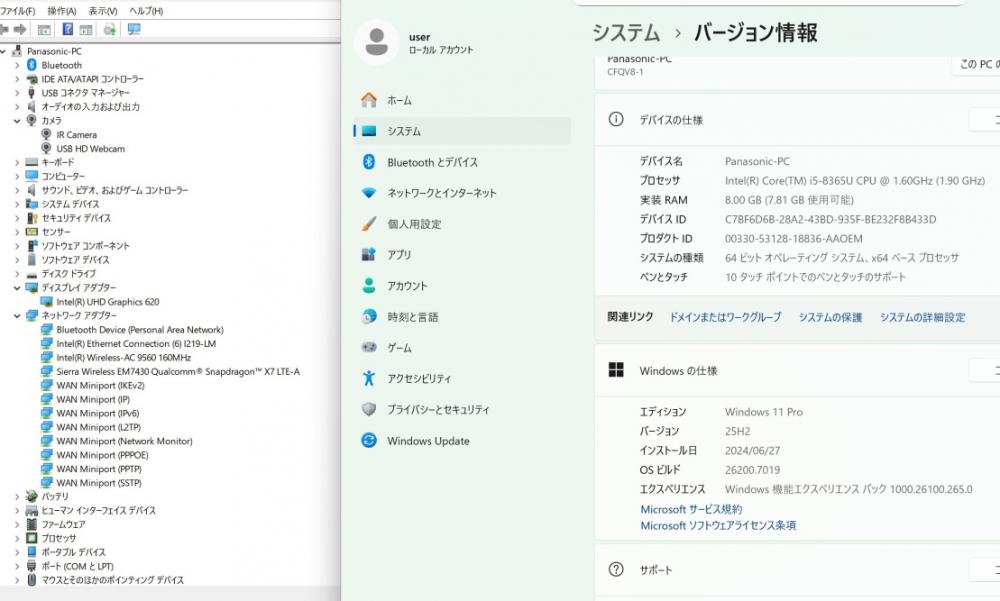
Task: Open システムの詳細設定 link
Action: 923,317
